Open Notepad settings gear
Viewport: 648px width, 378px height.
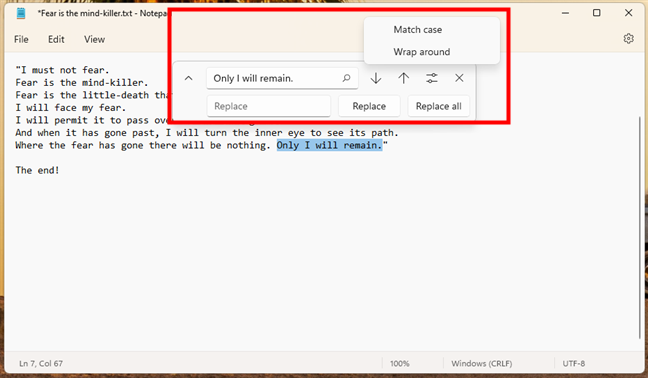(x=628, y=39)
